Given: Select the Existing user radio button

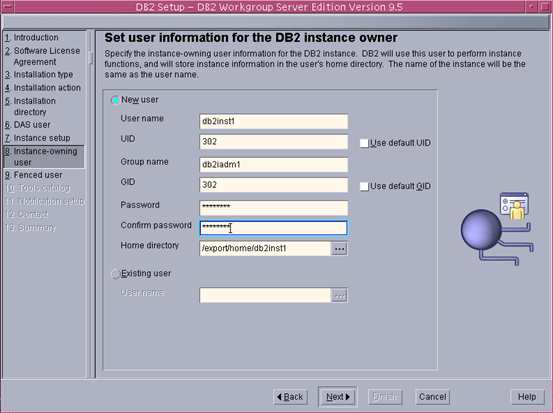Looking at the screenshot, I should tap(116, 274).
